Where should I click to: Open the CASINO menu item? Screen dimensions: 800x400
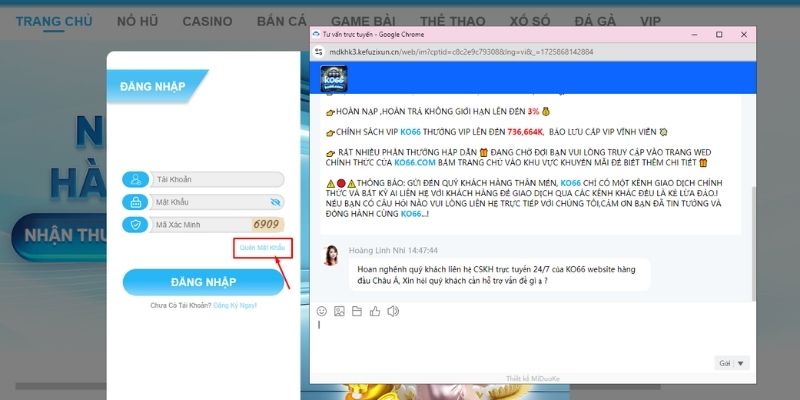pos(207,21)
